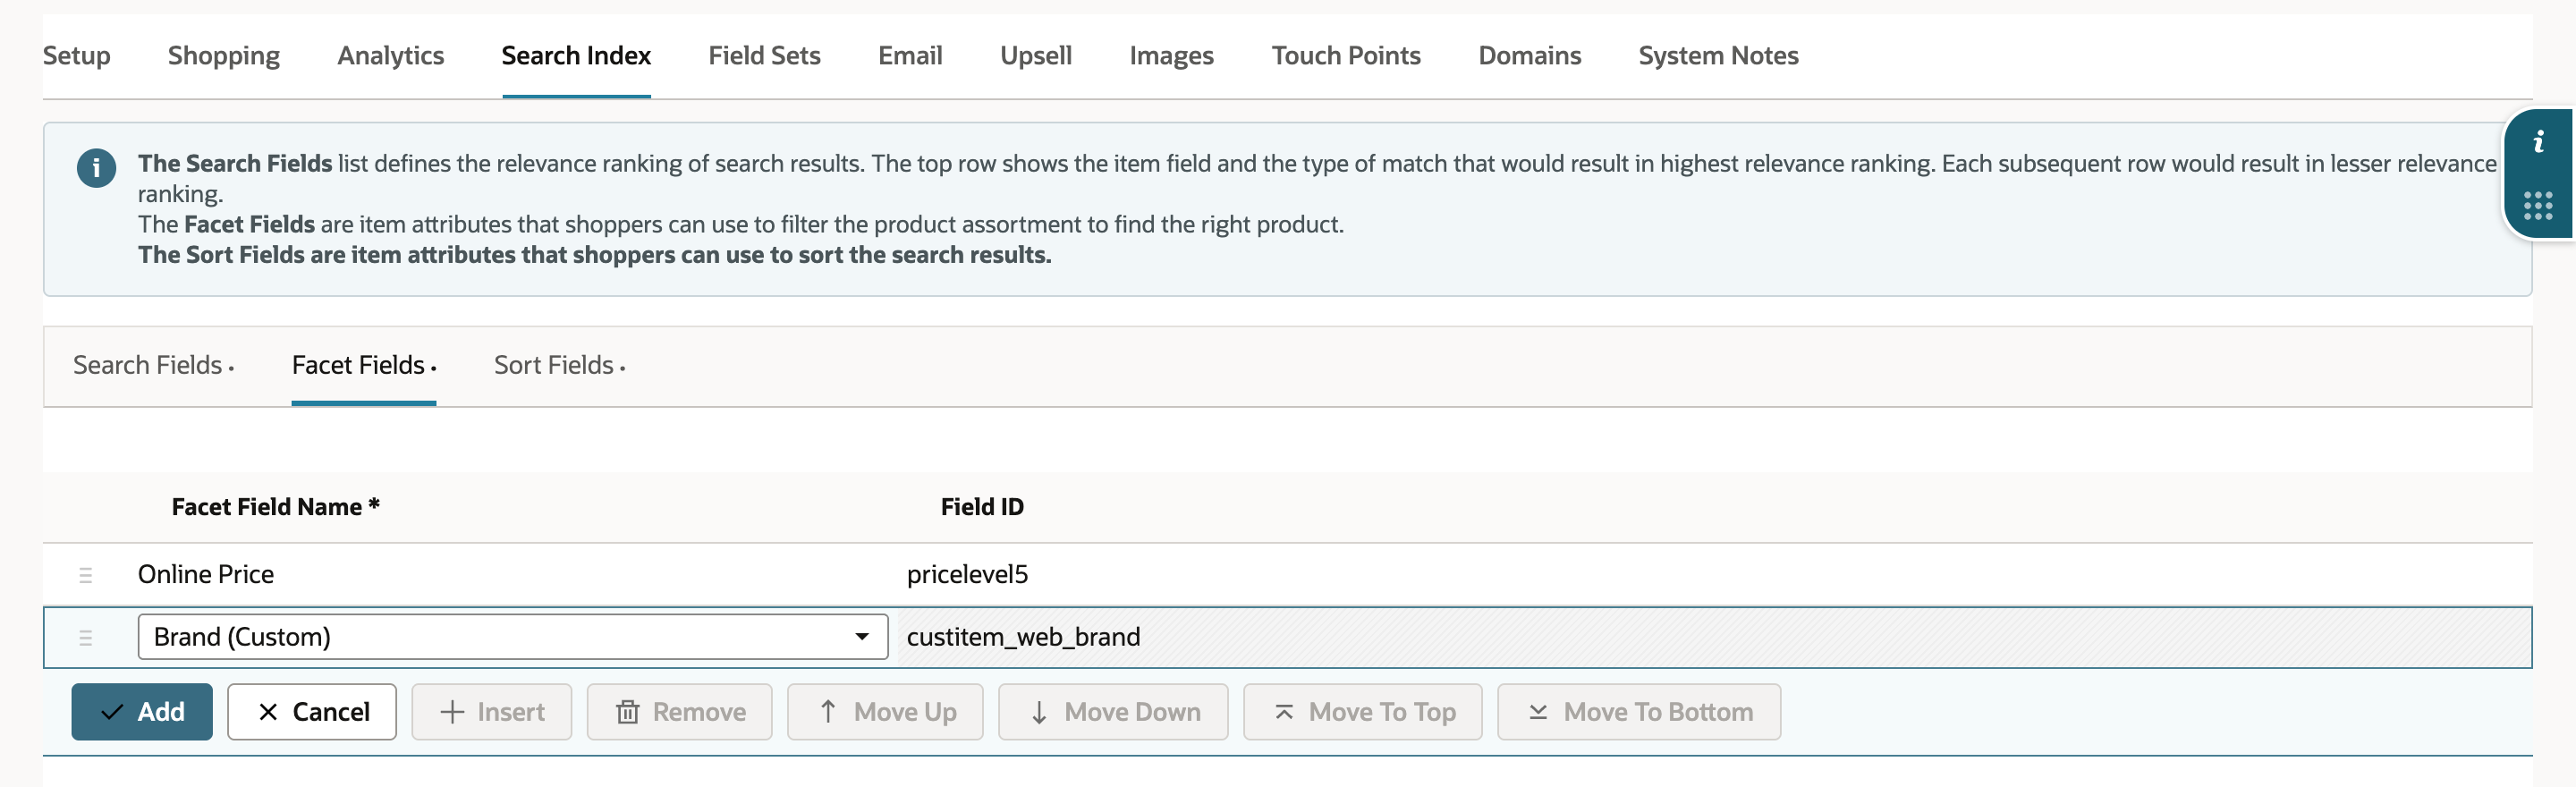Open the side help panel info icon

(2538, 143)
